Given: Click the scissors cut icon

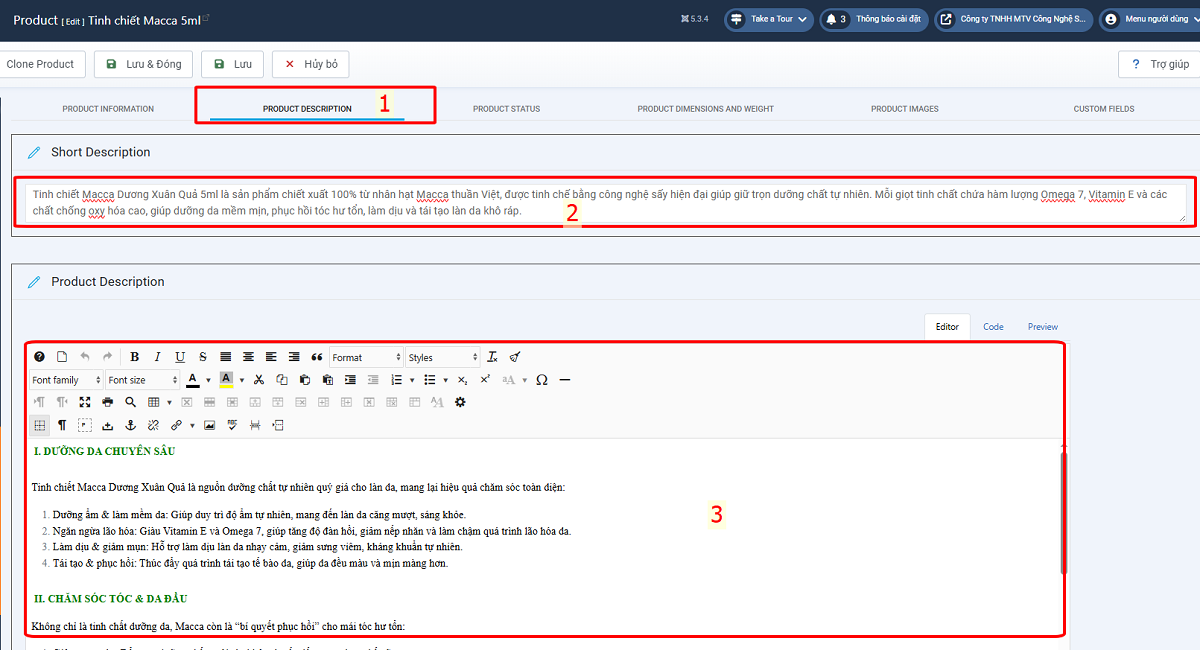Looking at the screenshot, I should tap(258, 380).
